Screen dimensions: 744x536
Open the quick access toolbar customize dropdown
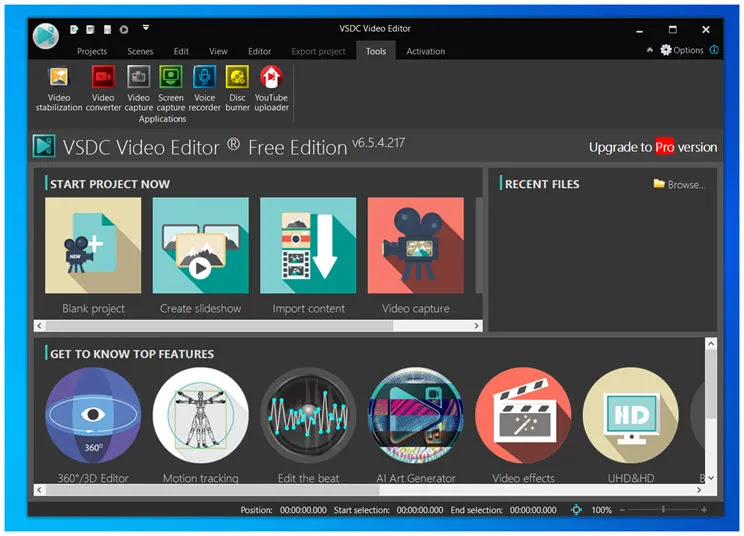pyautogui.click(x=146, y=28)
